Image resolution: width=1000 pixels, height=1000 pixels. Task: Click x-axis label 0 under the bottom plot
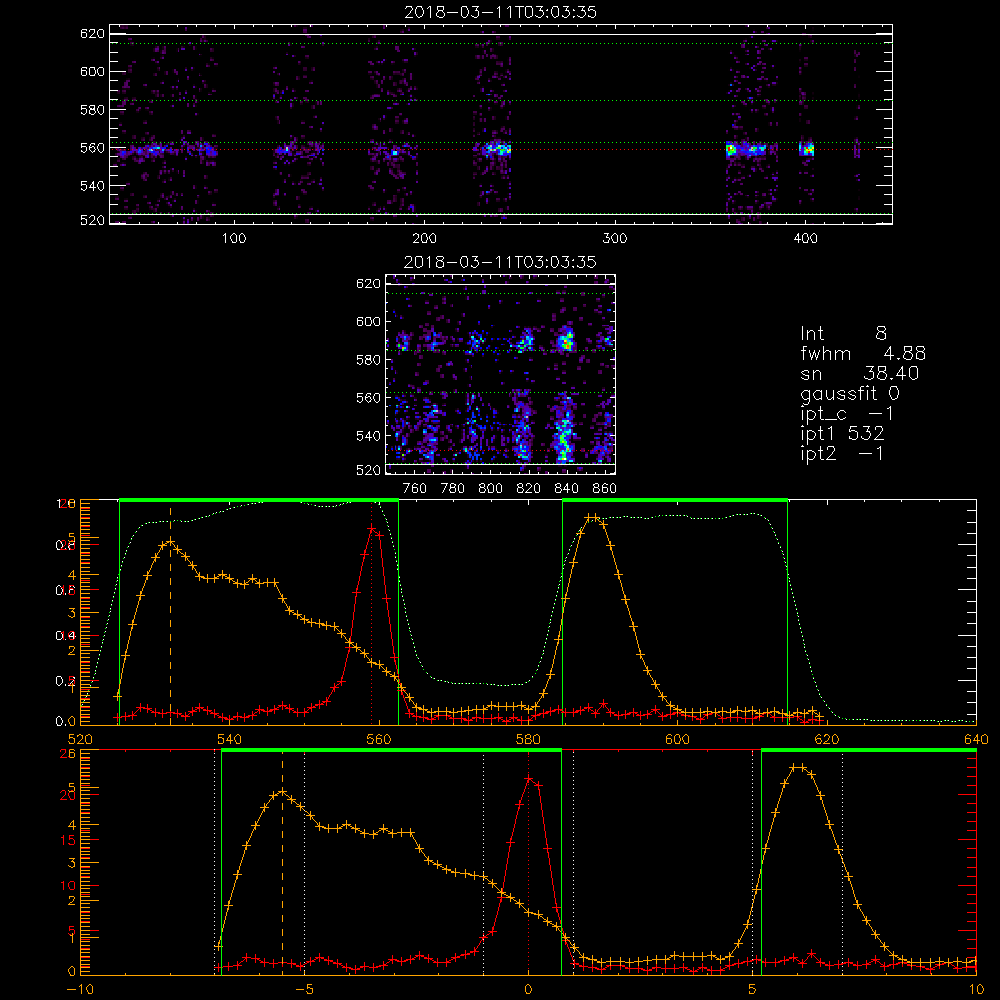(x=528, y=990)
